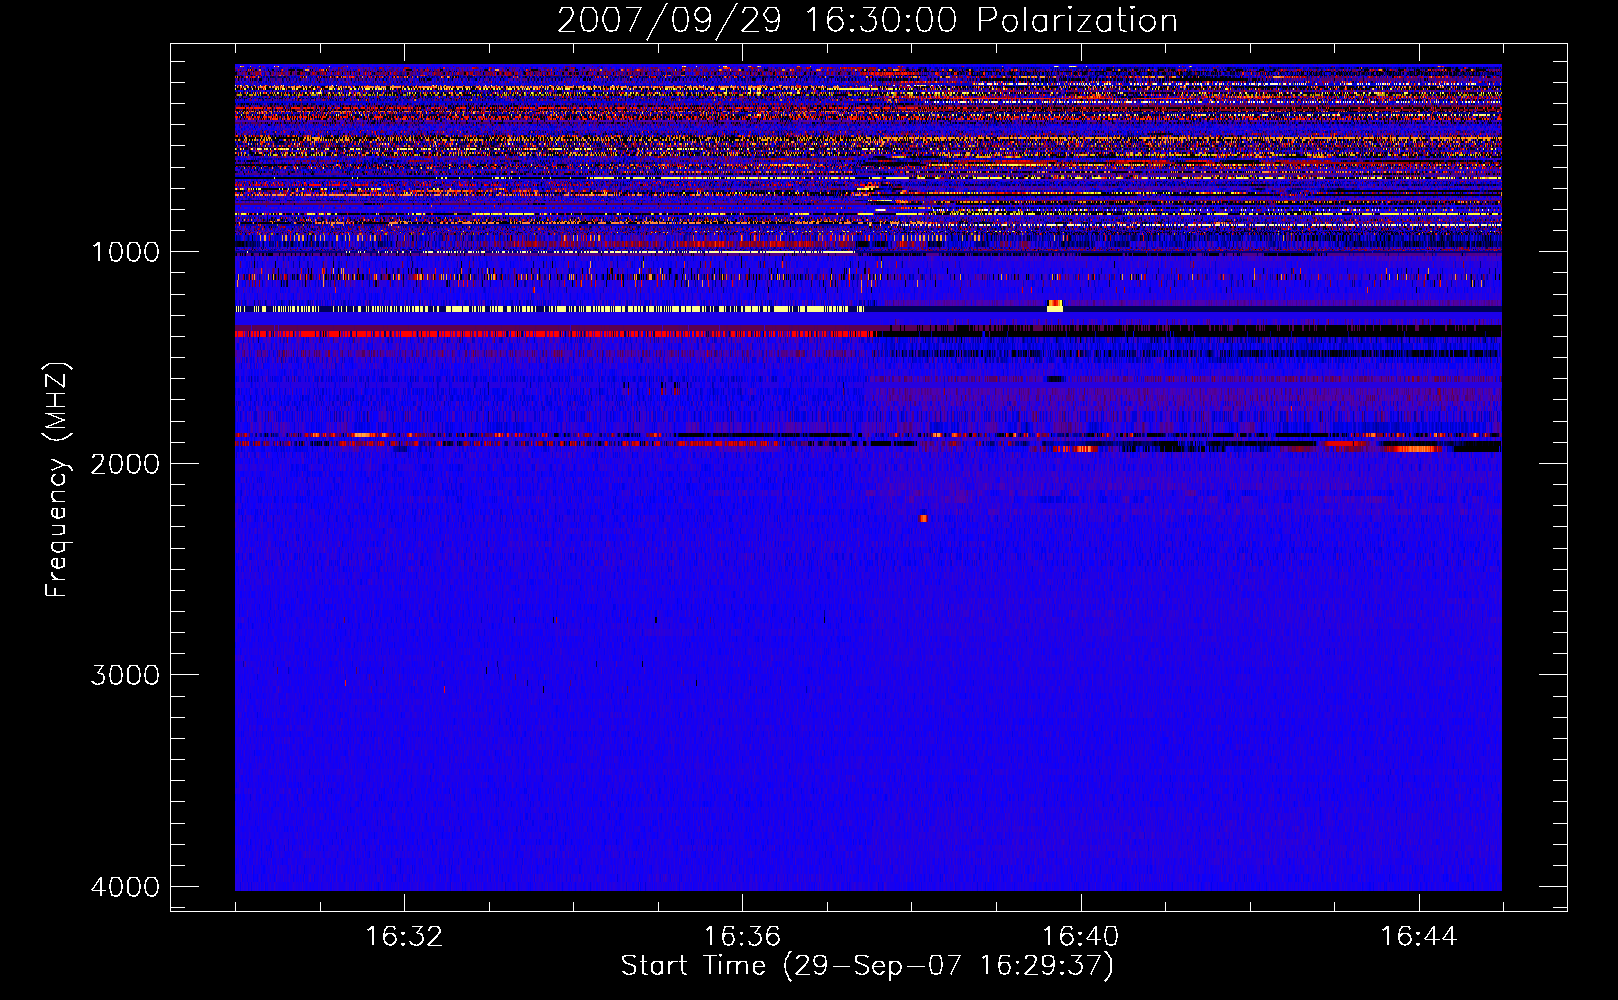Select the 2000 frequency tick label
The height and width of the screenshot is (1000, 1618).
pos(125,463)
